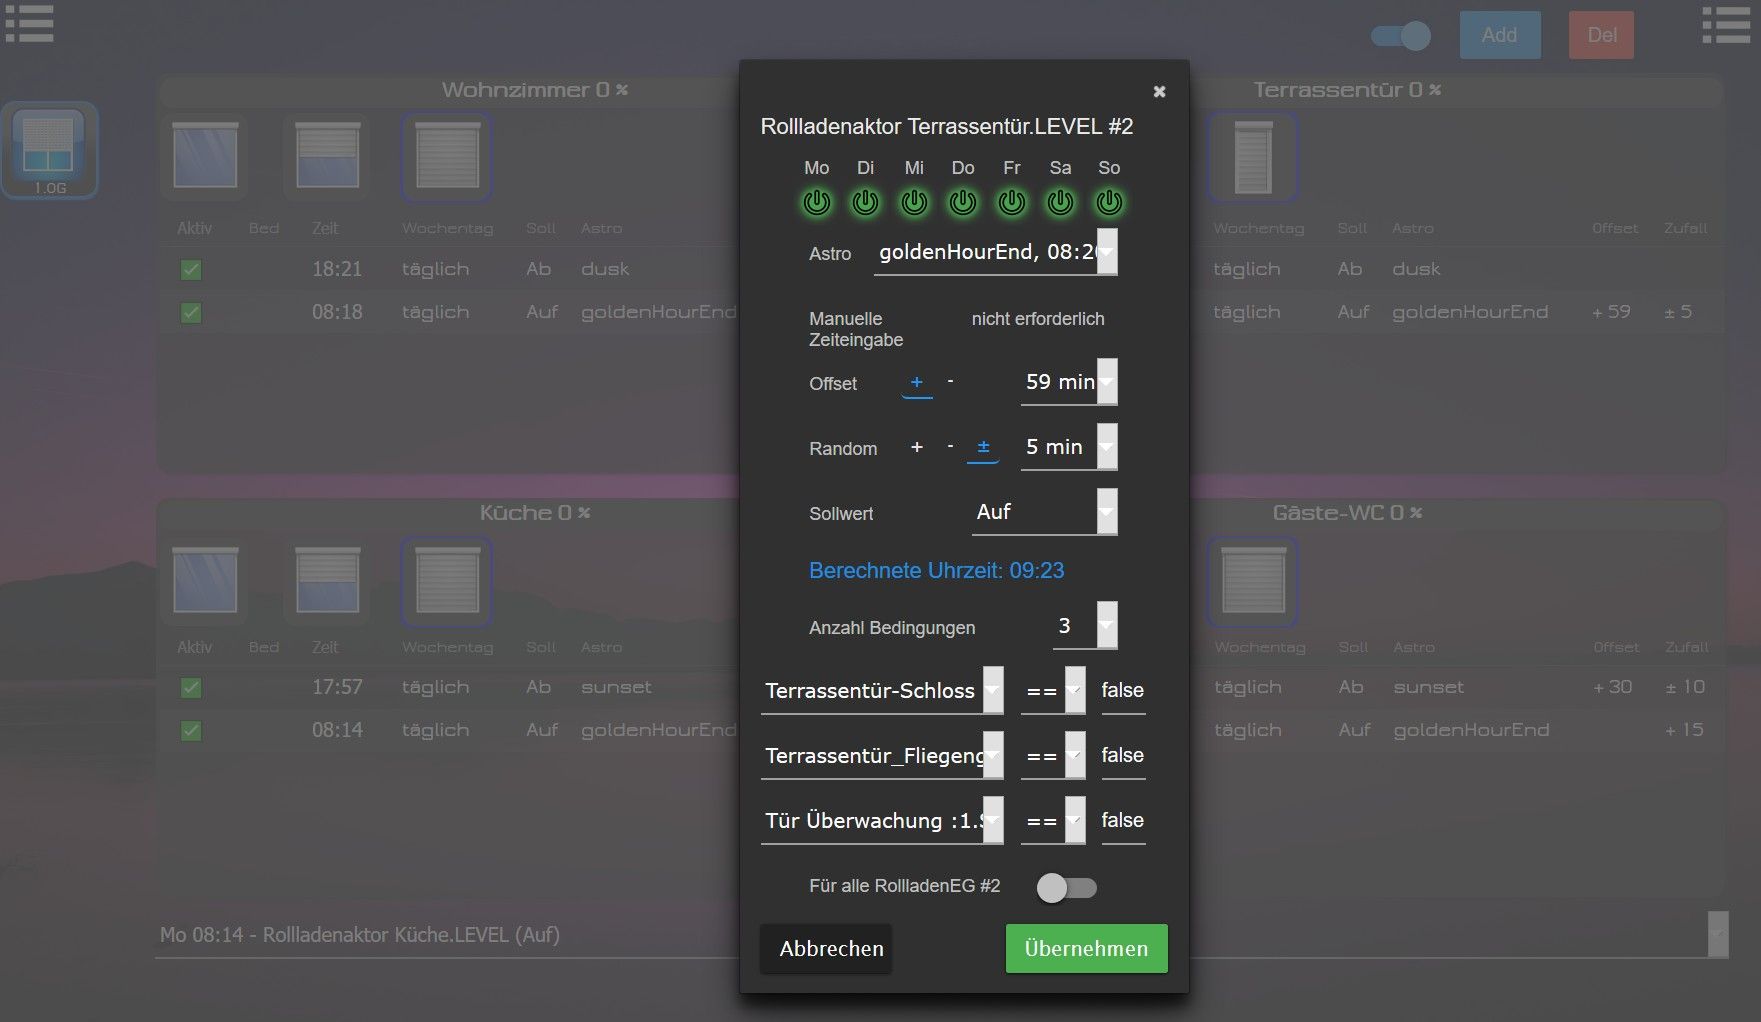Viewport: 1761px width, 1022px height.
Task: Close the dialog with X icon
Action: tap(1159, 92)
